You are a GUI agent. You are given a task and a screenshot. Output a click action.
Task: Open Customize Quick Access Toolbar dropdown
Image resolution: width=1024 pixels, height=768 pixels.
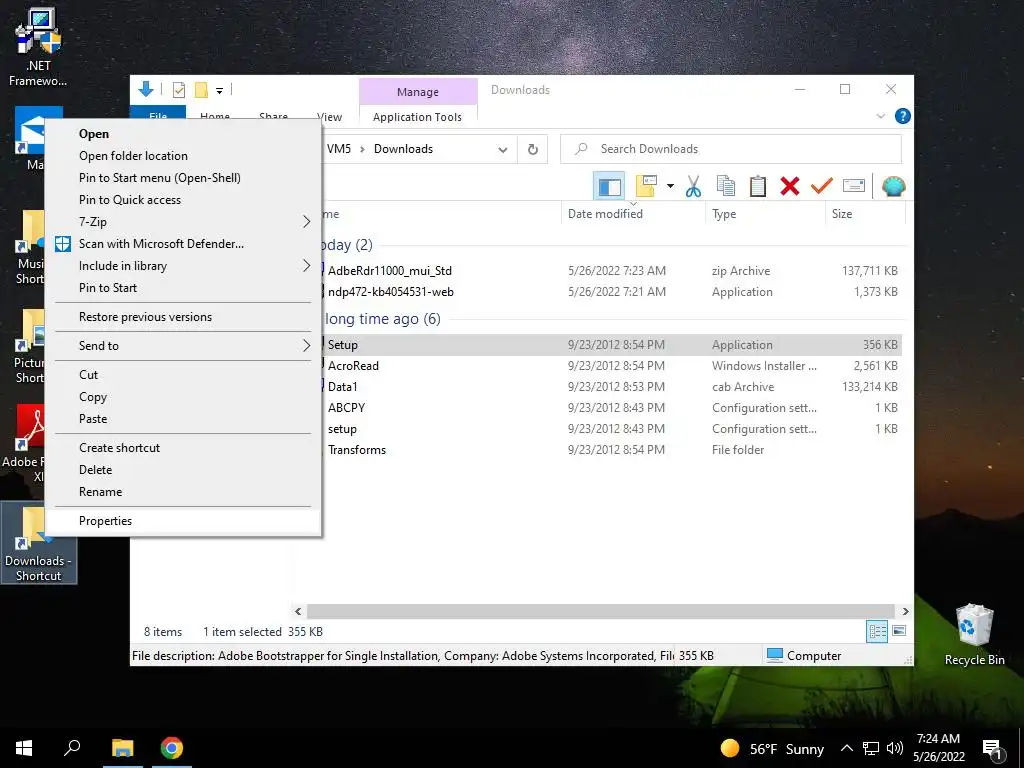[219, 91]
